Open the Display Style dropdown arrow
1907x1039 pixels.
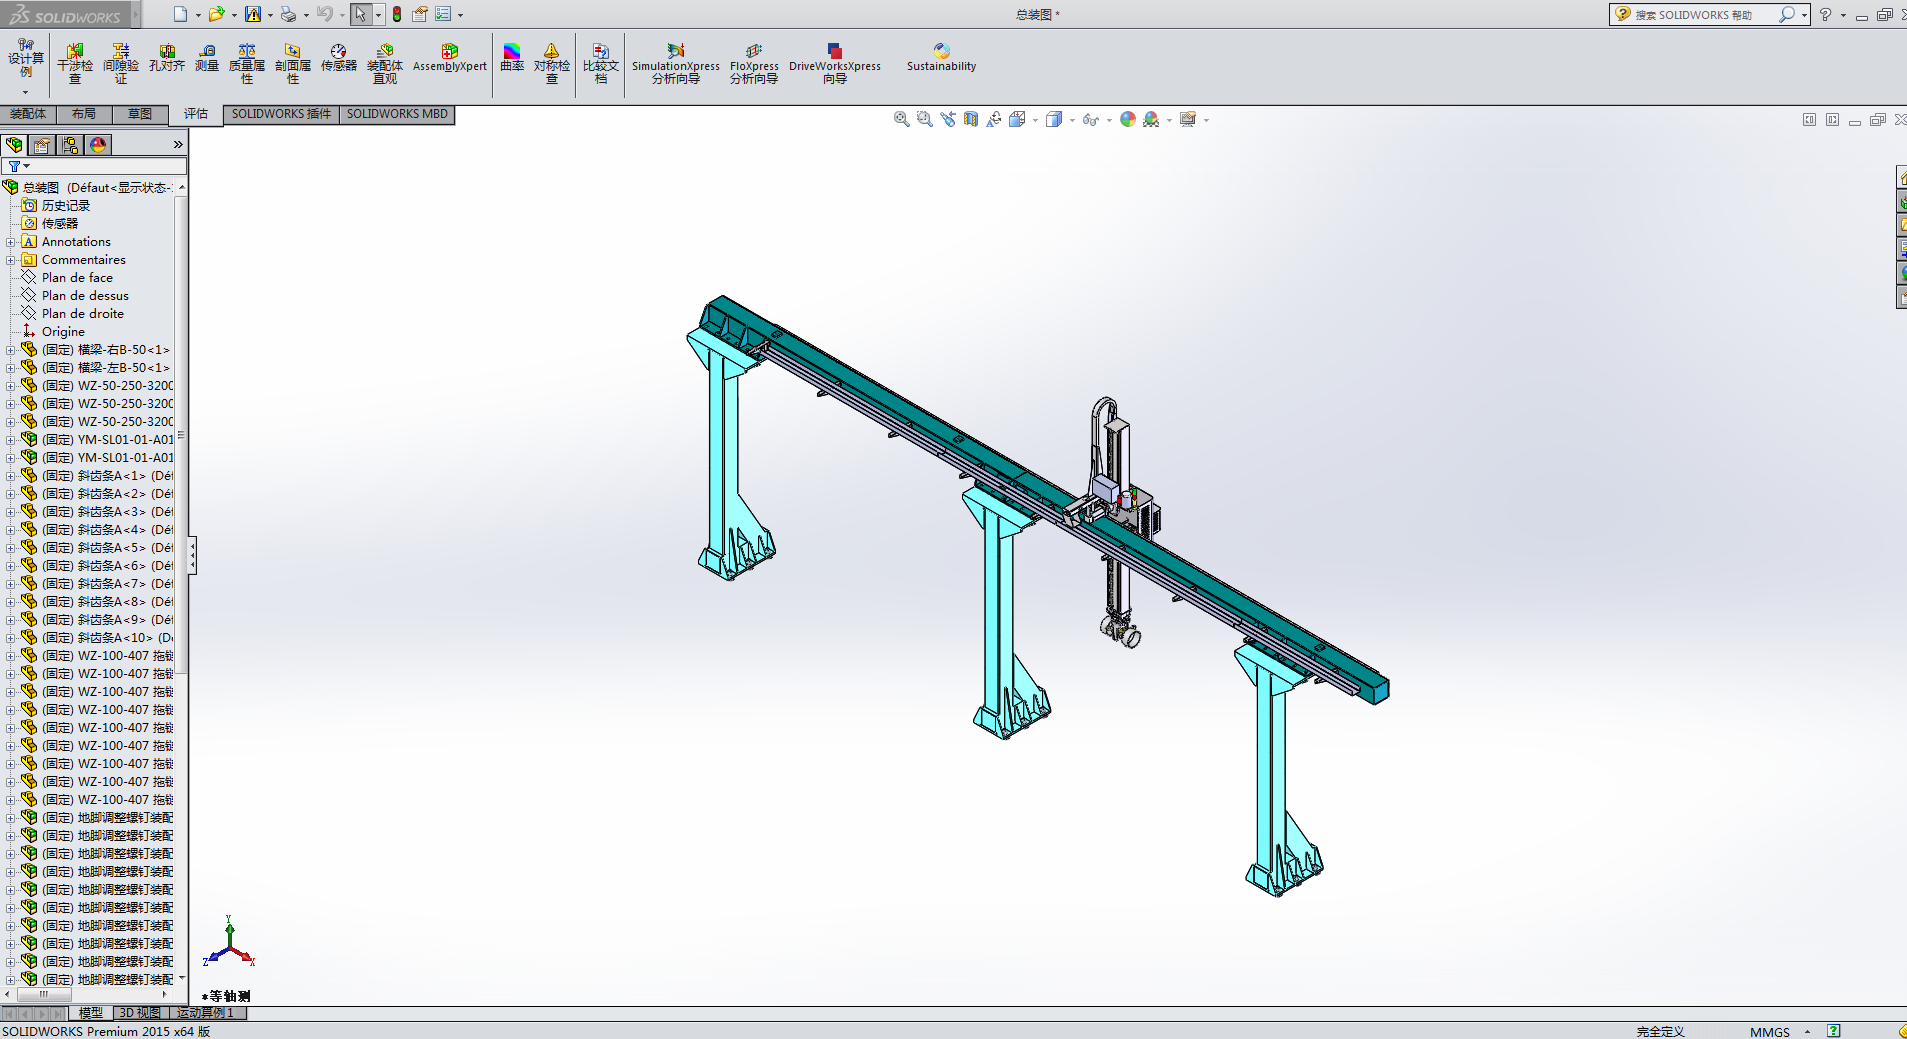1072,120
